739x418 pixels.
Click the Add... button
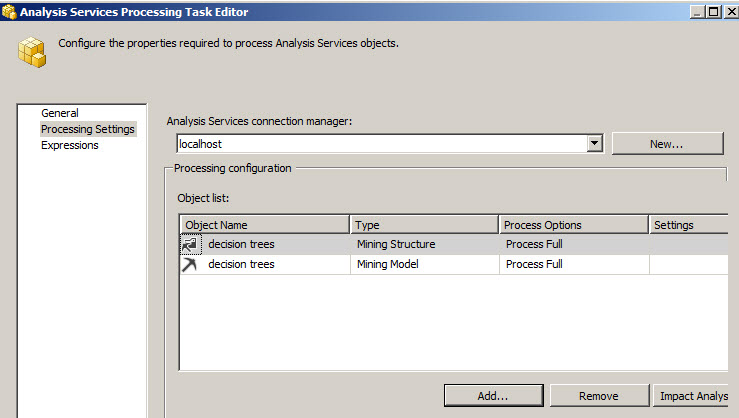coord(494,396)
